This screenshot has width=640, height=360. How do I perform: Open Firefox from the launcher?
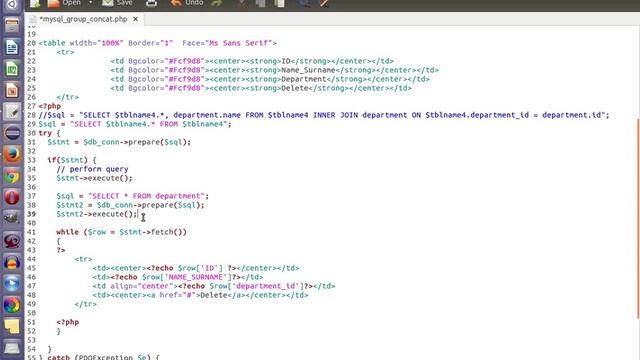point(12,155)
